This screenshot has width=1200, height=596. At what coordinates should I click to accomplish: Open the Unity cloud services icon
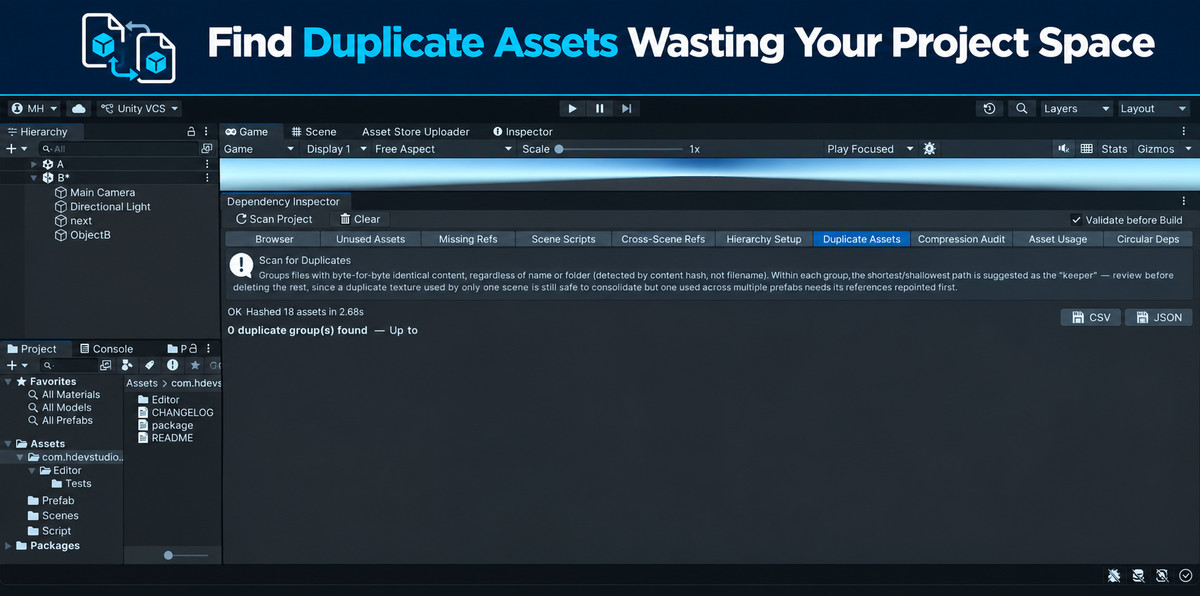(x=79, y=108)
